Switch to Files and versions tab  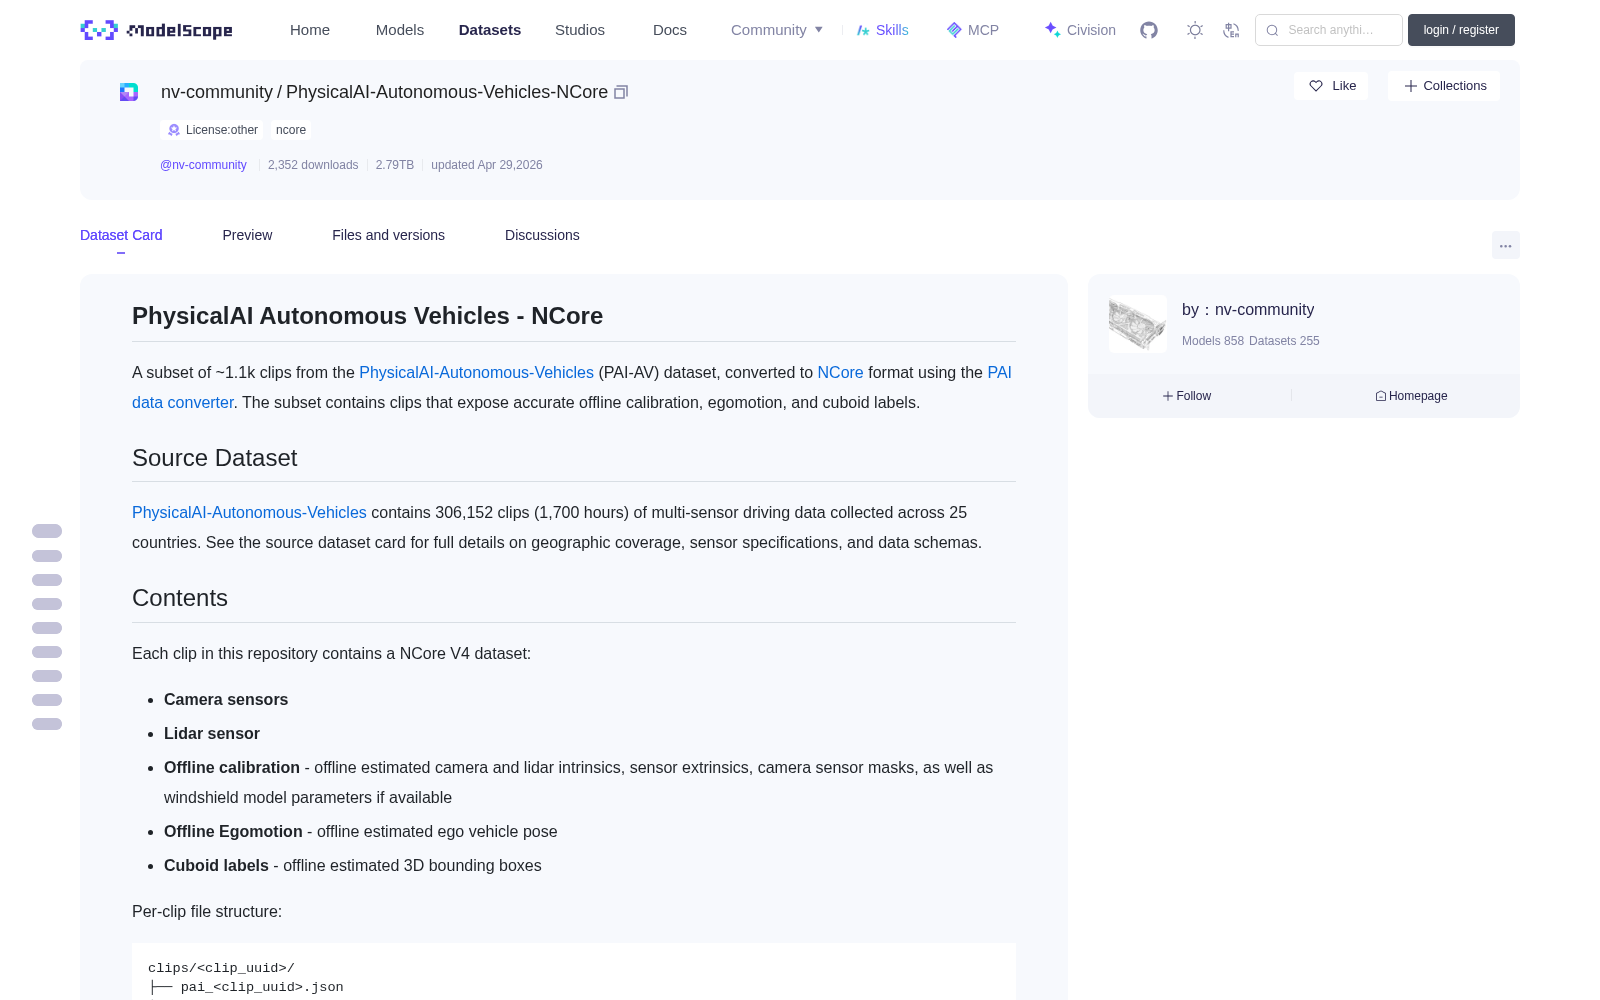coord(388,235)
